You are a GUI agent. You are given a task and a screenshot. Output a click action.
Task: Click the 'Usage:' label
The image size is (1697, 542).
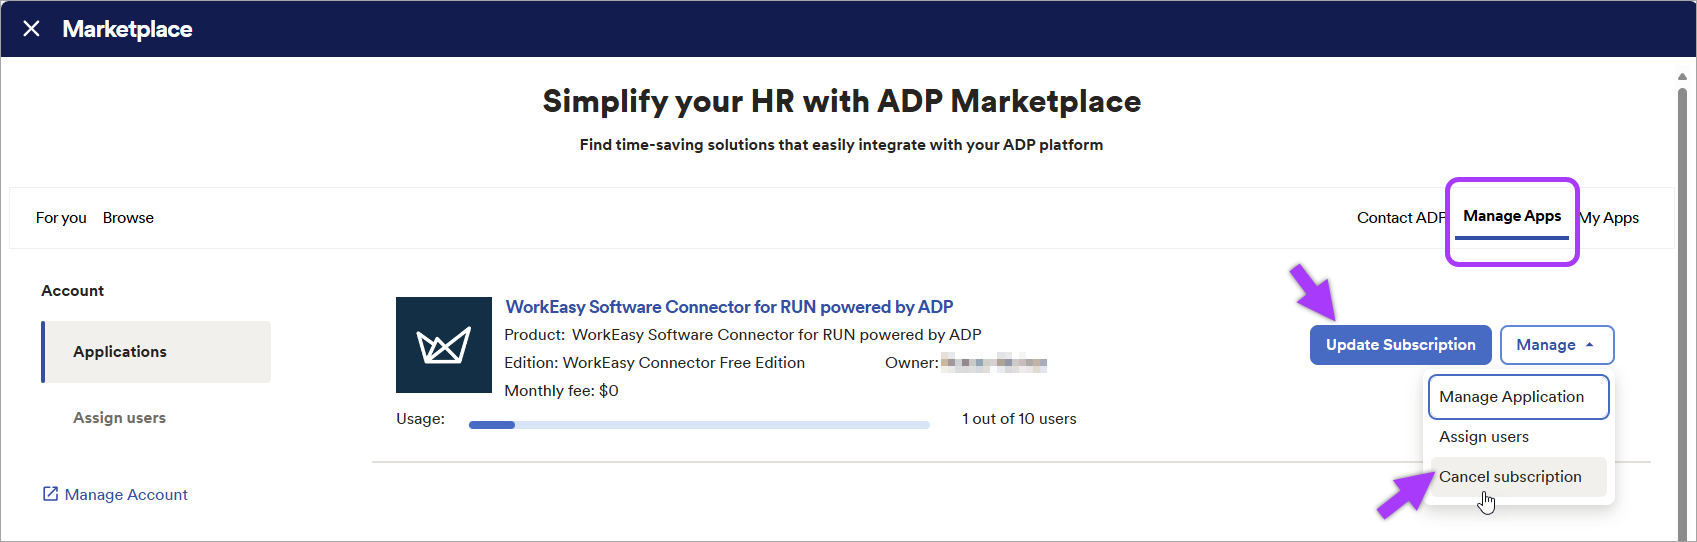[420, 419]
